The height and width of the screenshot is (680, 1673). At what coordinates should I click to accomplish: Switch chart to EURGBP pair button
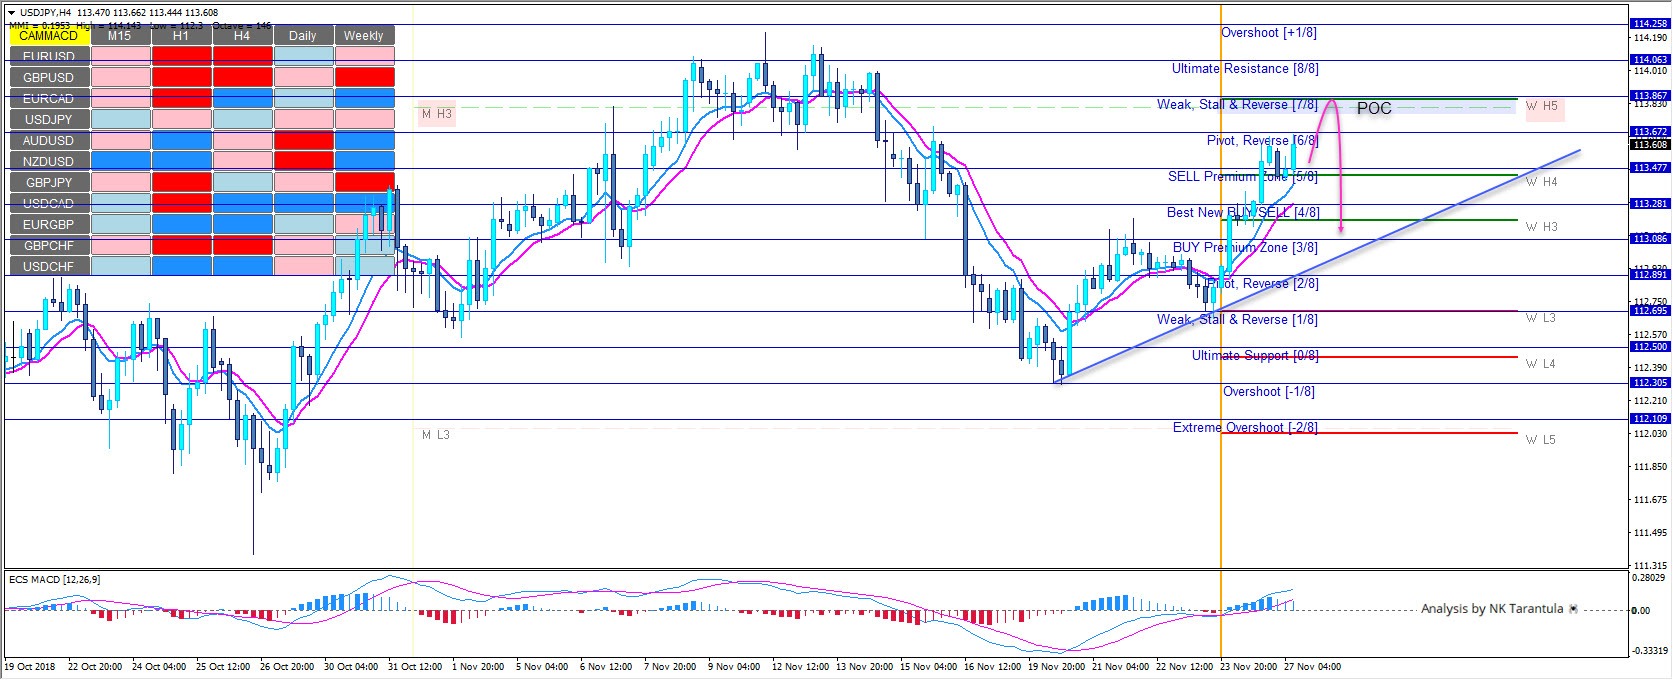[48, 224]
